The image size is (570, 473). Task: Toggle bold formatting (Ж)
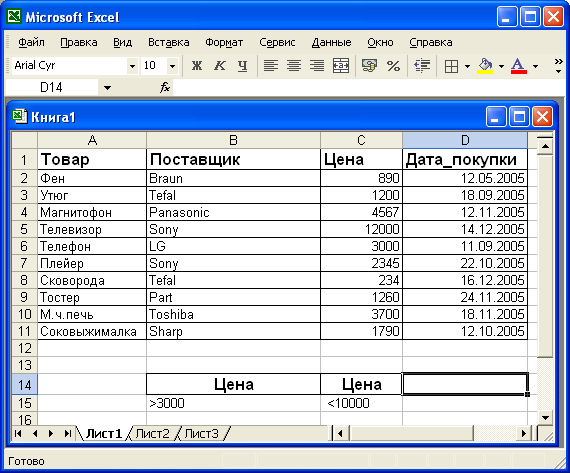pos(197,66)
